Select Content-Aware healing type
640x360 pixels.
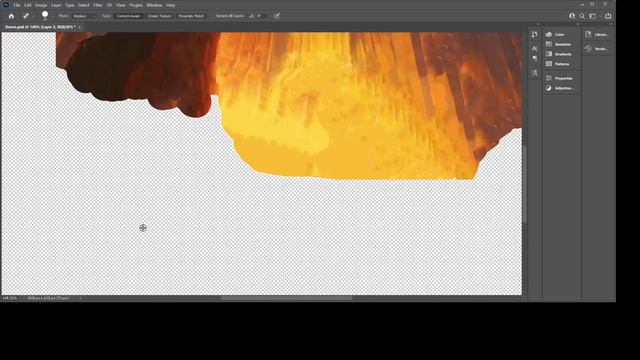coord(128,16)
